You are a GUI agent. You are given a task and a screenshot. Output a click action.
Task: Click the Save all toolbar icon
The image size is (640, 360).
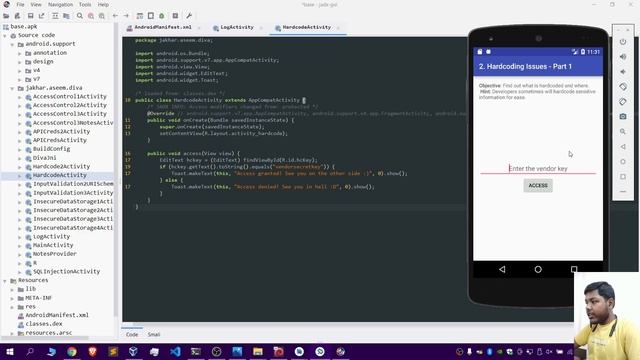click(30, 16)
